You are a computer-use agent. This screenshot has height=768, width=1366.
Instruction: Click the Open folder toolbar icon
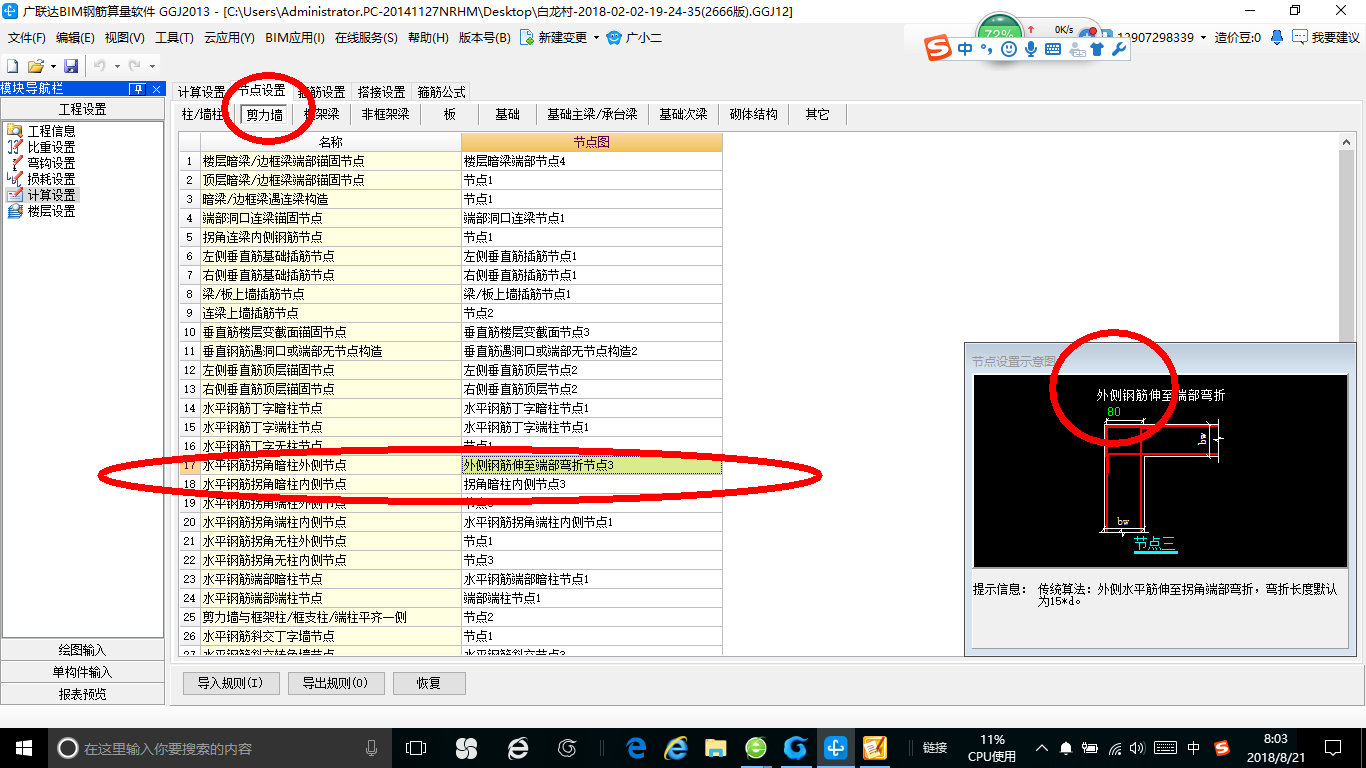coord(35,66)
